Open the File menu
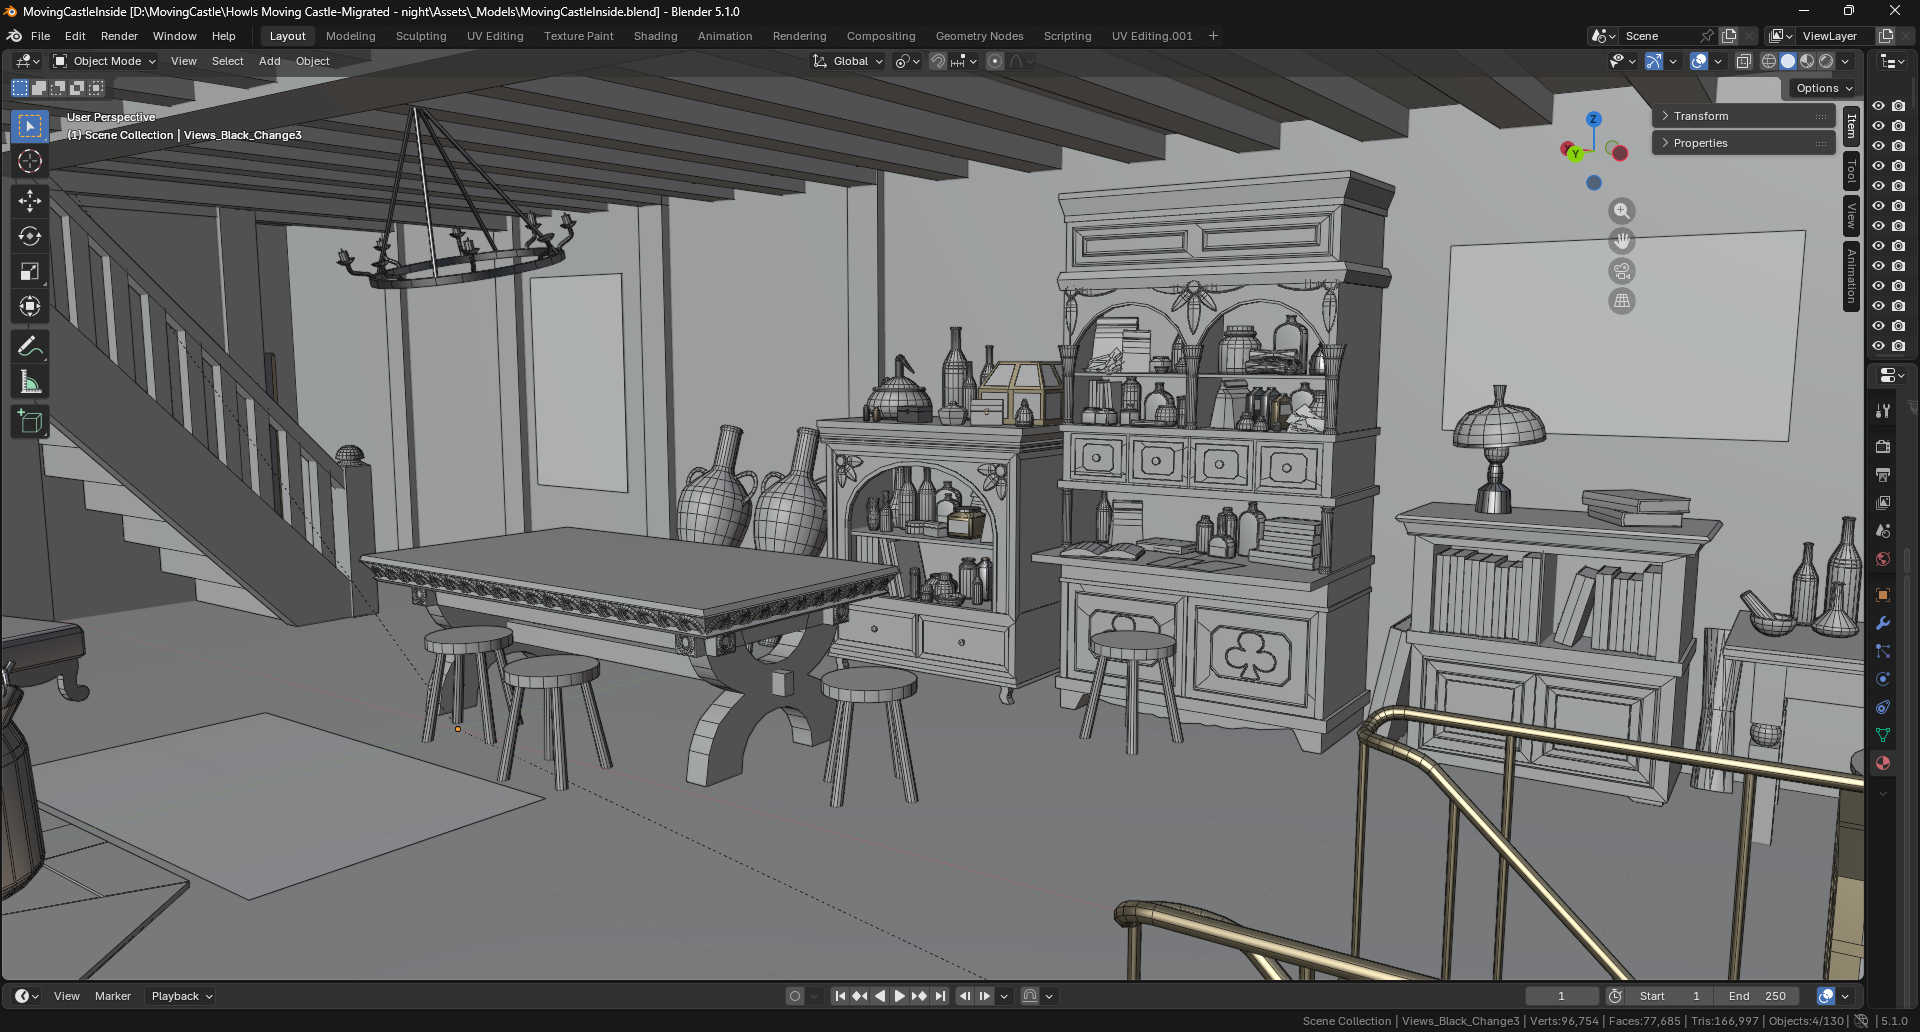 tap(40, 36)
